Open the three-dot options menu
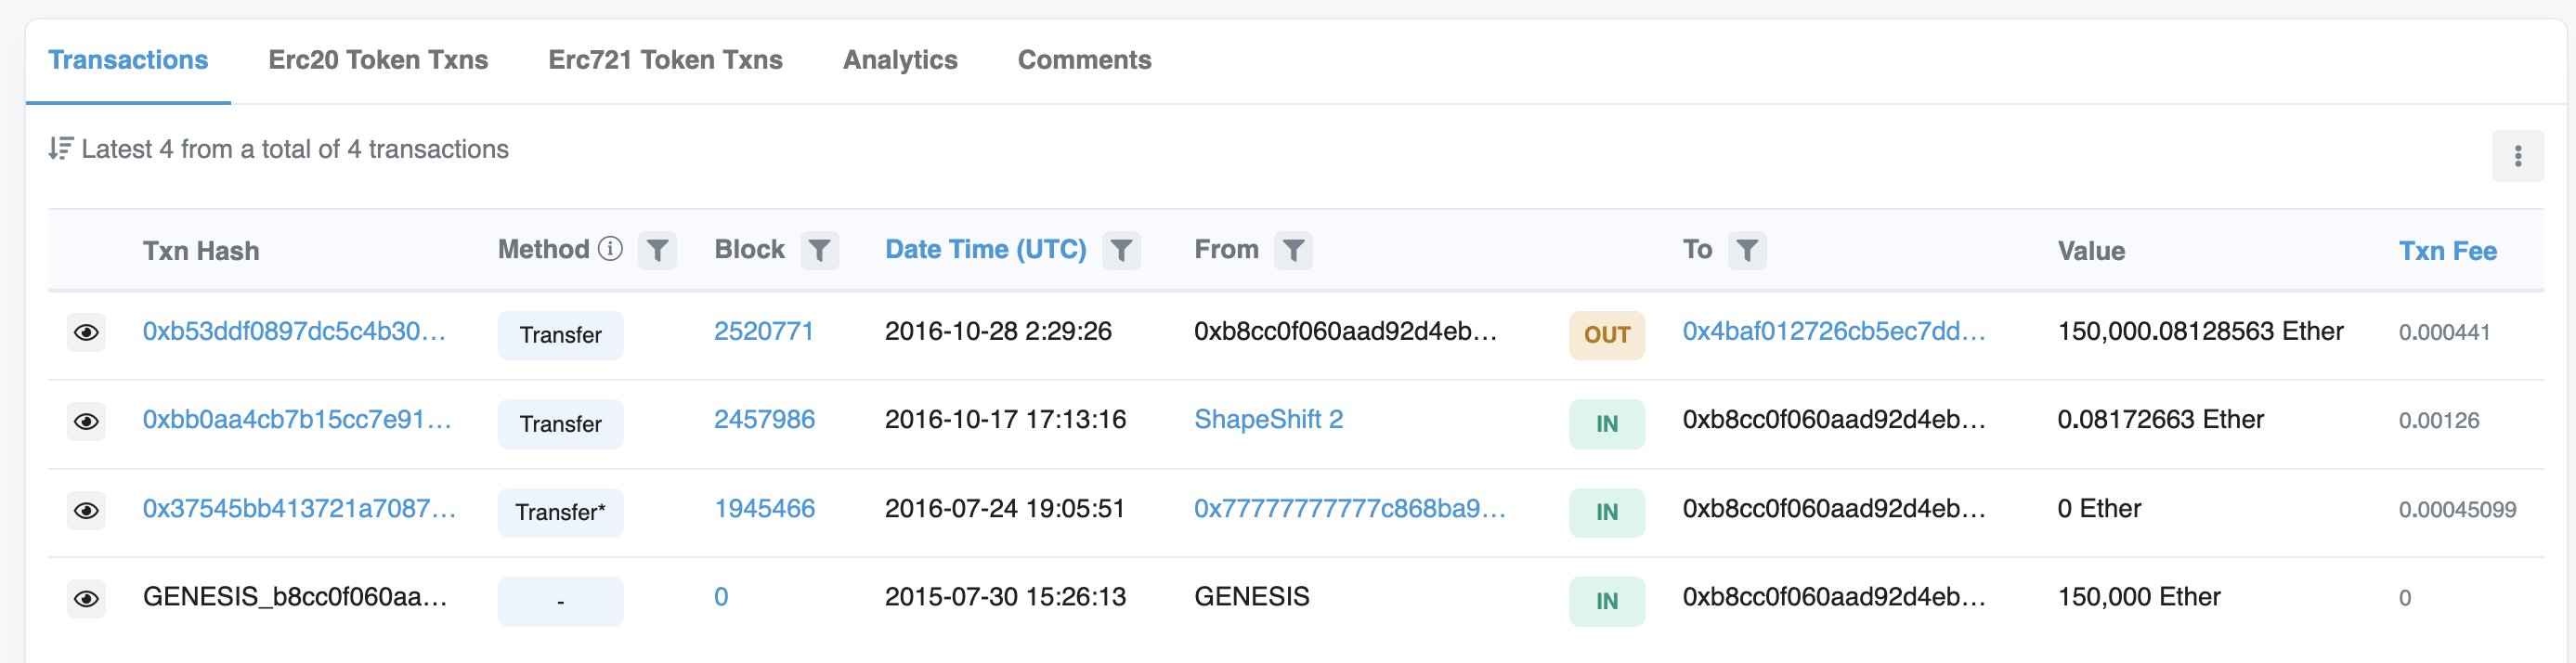The height and width of the screenshot is (663, 2576). pyautogui.click(x=2517, y=156)
